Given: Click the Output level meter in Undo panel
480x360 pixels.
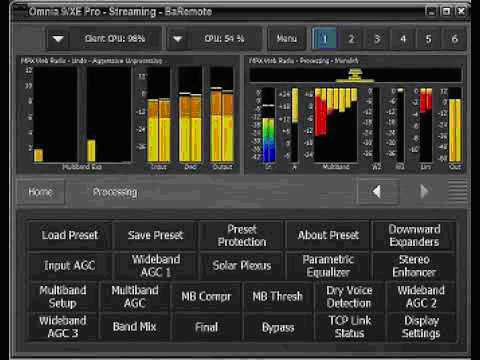Looking at the screenshot, I should click(222, 115).
